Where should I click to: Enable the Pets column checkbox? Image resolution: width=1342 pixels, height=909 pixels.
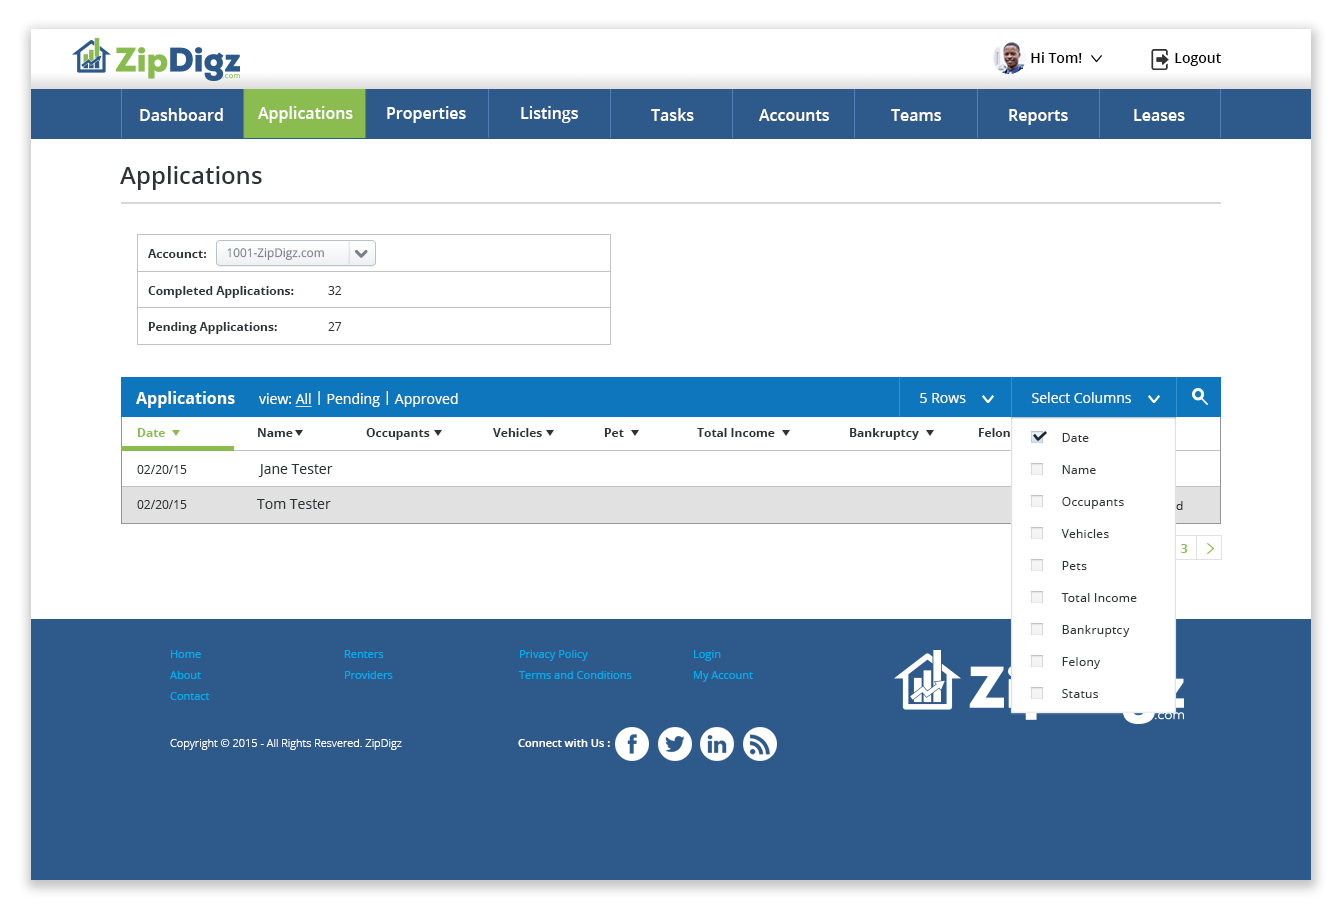[1037, 565]
